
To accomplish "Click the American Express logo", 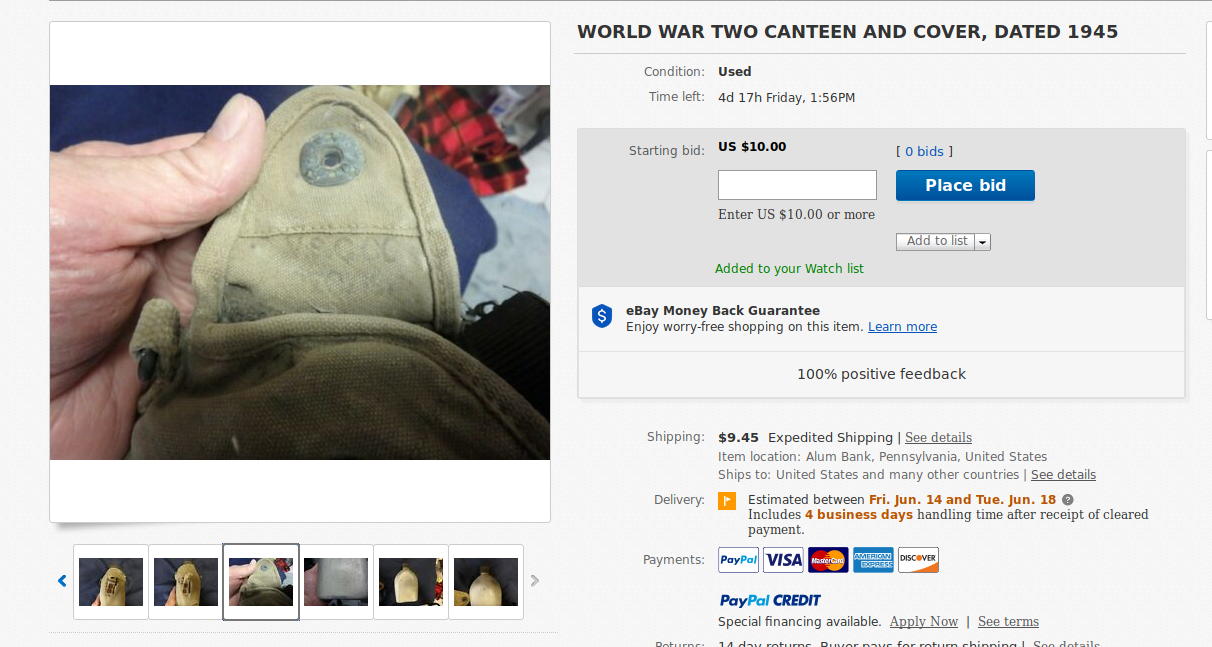I will (x=873, y=560).
